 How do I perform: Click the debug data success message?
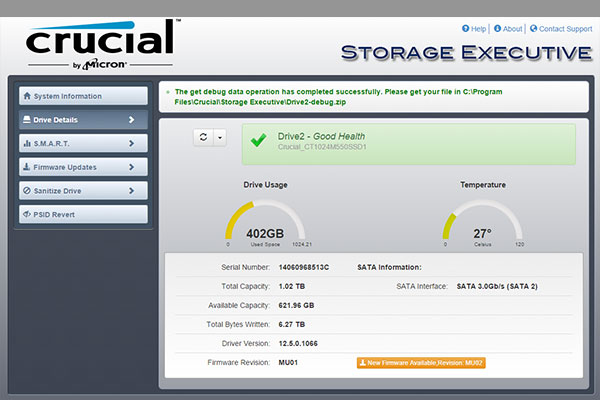coord(338,97)
